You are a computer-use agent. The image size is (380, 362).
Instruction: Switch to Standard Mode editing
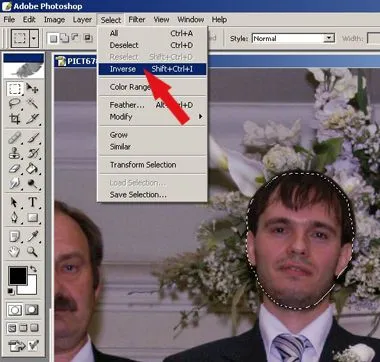[x=15, y=310]
